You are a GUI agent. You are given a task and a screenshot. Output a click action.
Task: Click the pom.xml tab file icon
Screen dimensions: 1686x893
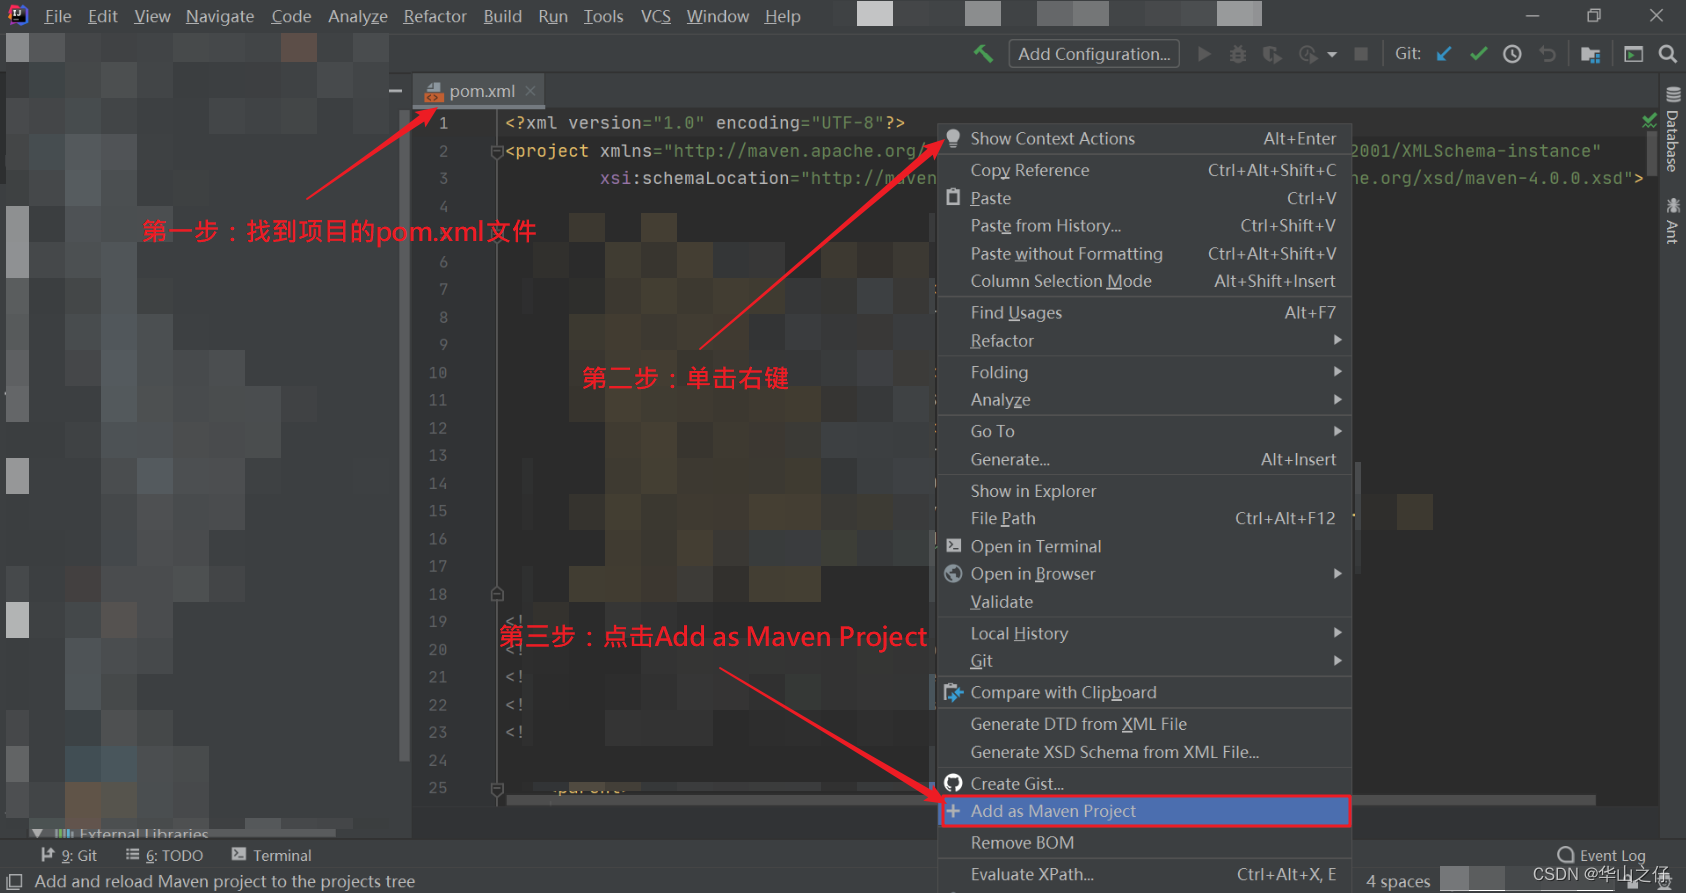click(434, 92)
